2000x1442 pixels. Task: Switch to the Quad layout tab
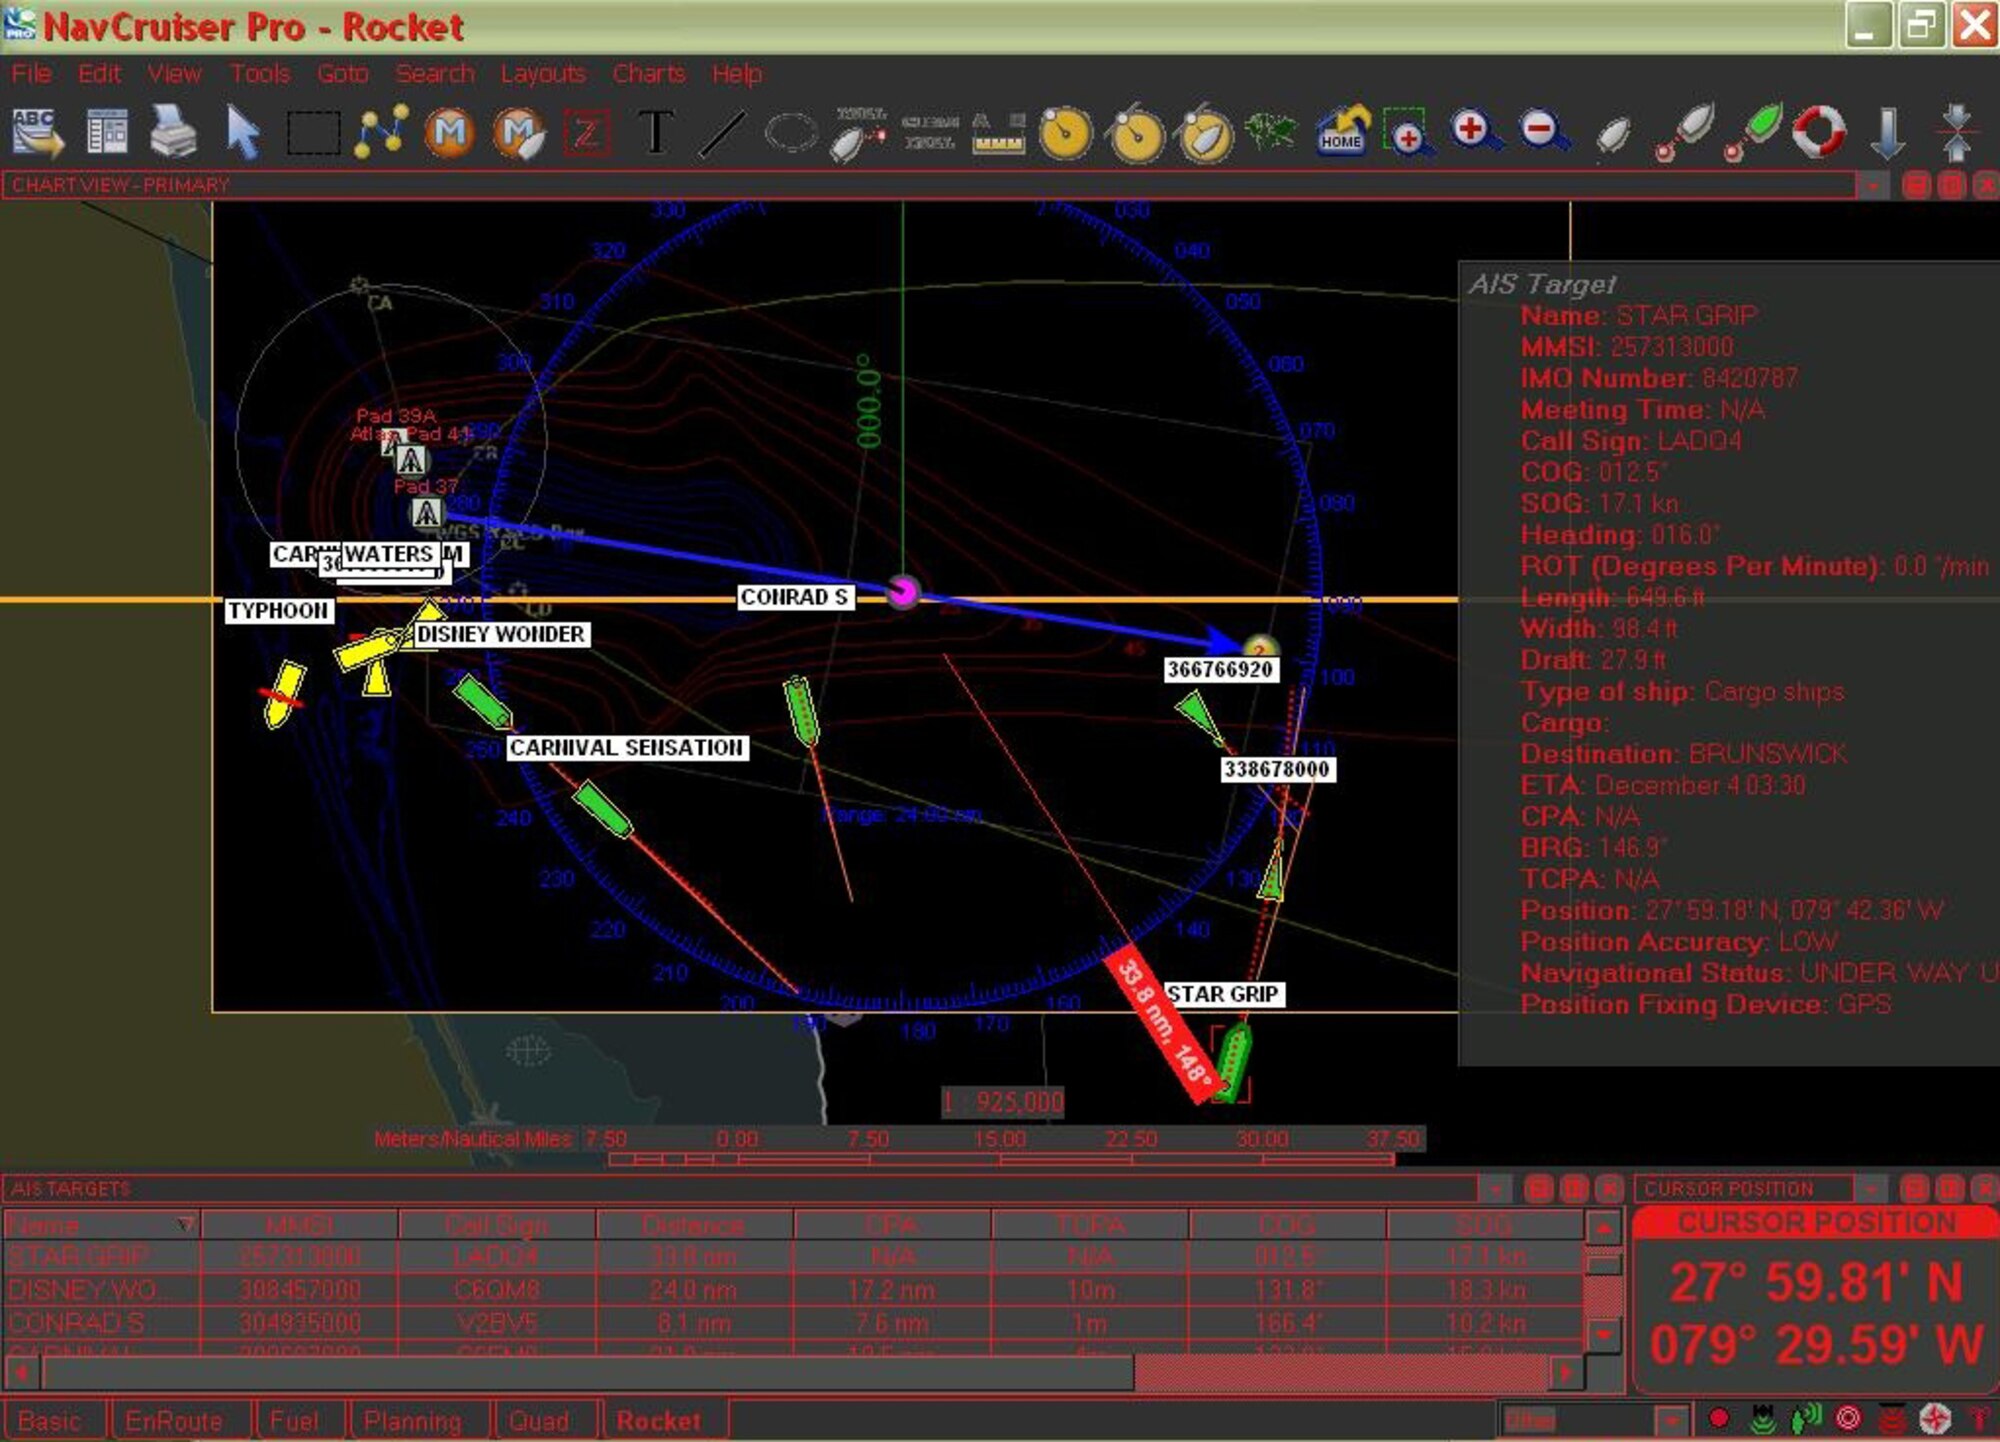click(543, 1421)
